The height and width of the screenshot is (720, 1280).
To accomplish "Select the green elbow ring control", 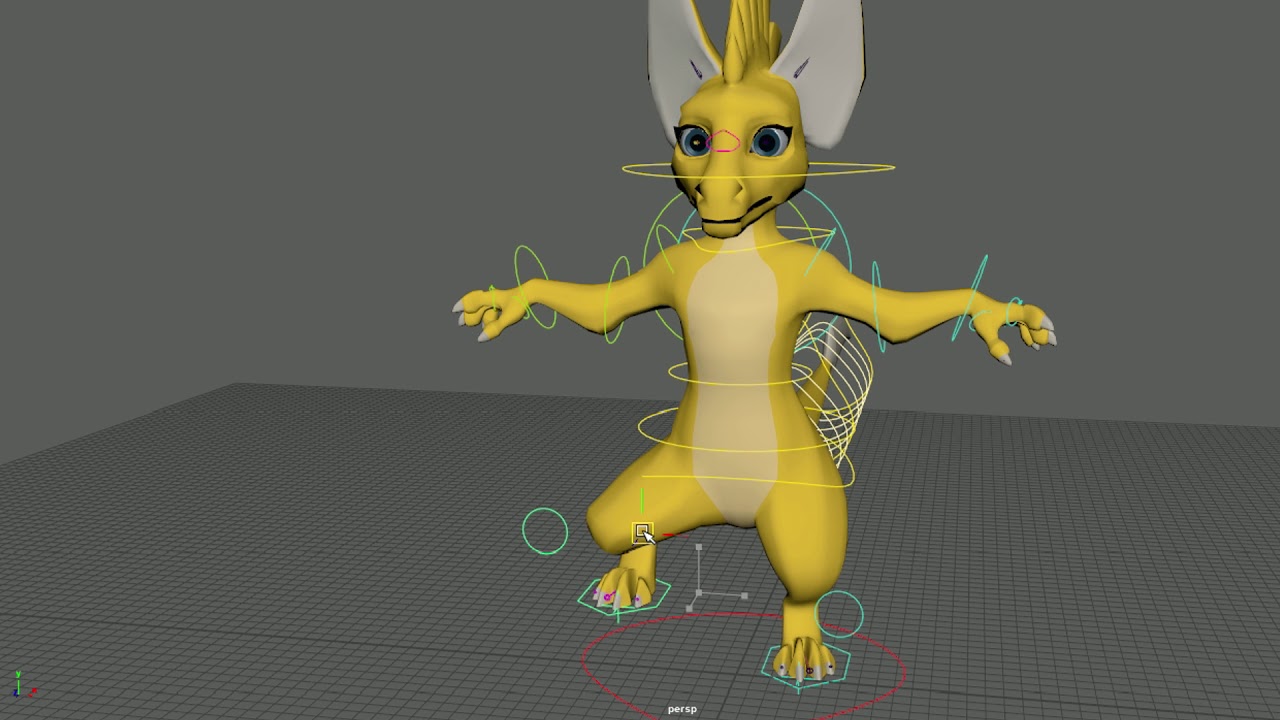I will (617, 300).
